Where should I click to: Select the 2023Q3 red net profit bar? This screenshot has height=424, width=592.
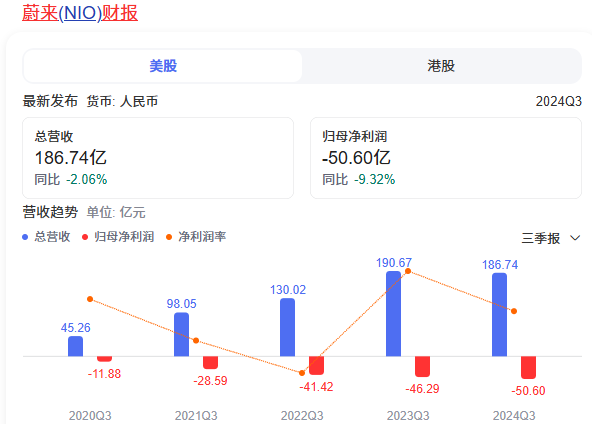pos(423,367)
